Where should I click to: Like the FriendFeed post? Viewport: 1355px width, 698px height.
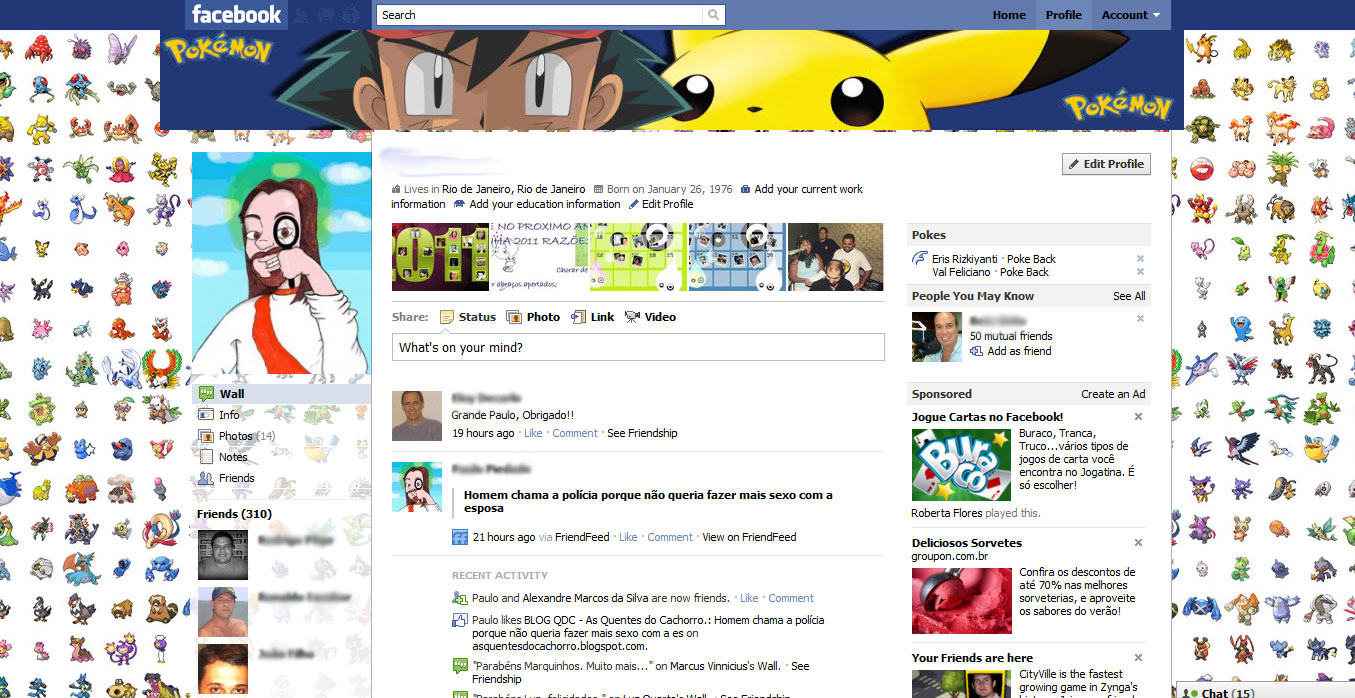pos(628,537)
